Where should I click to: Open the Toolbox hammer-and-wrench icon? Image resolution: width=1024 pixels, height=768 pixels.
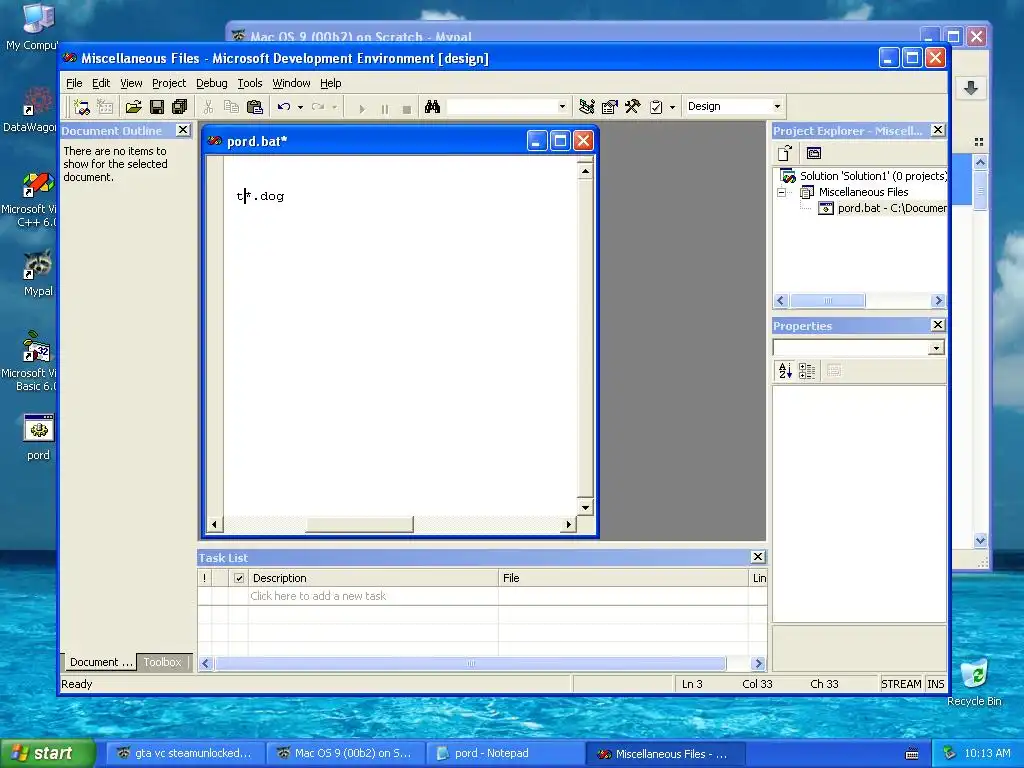632,107
